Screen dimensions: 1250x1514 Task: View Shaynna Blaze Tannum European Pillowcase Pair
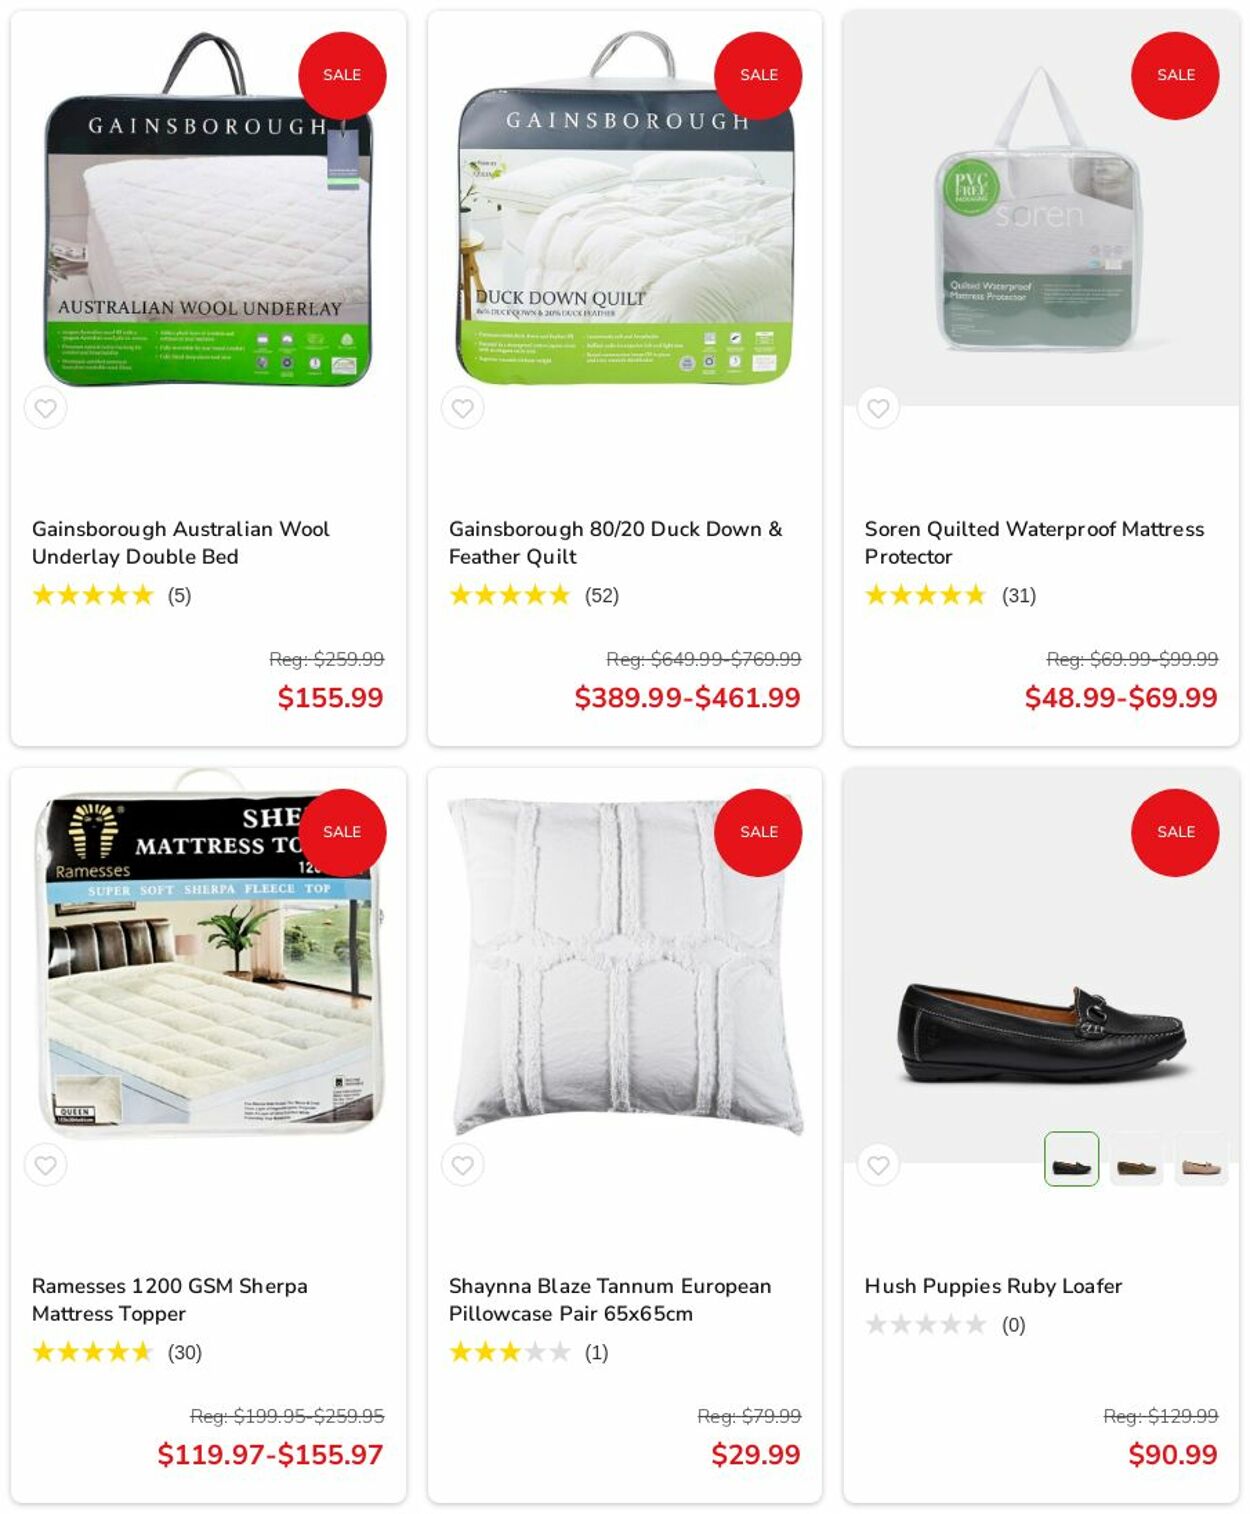[x=609, y=1299]
